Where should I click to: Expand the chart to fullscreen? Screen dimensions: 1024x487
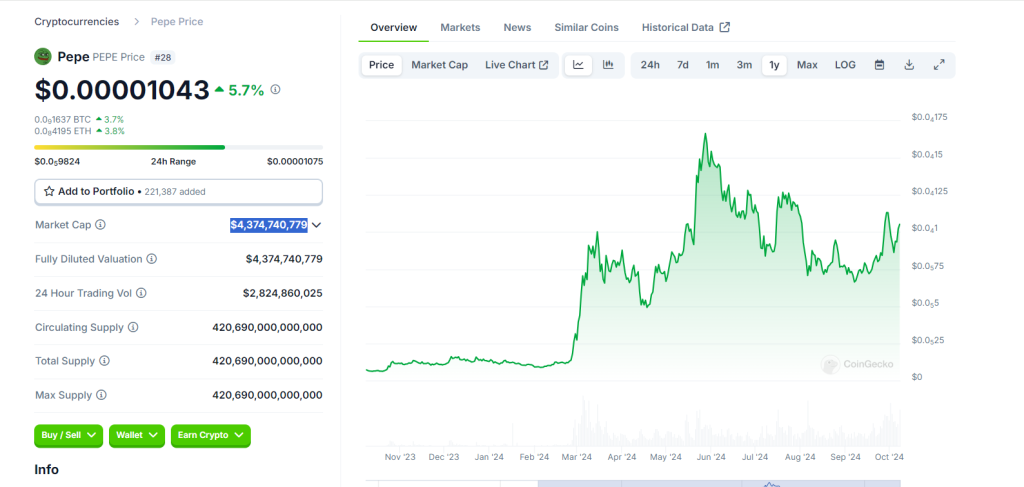pyautogui.click(x=939, y=65)
